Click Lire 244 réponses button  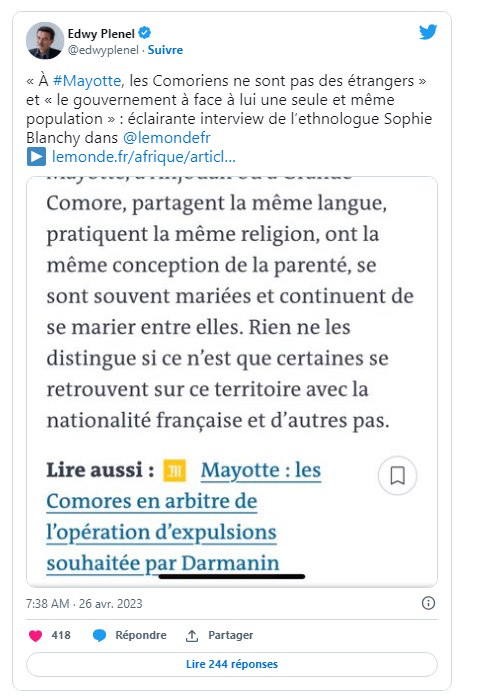click(232, 664)
